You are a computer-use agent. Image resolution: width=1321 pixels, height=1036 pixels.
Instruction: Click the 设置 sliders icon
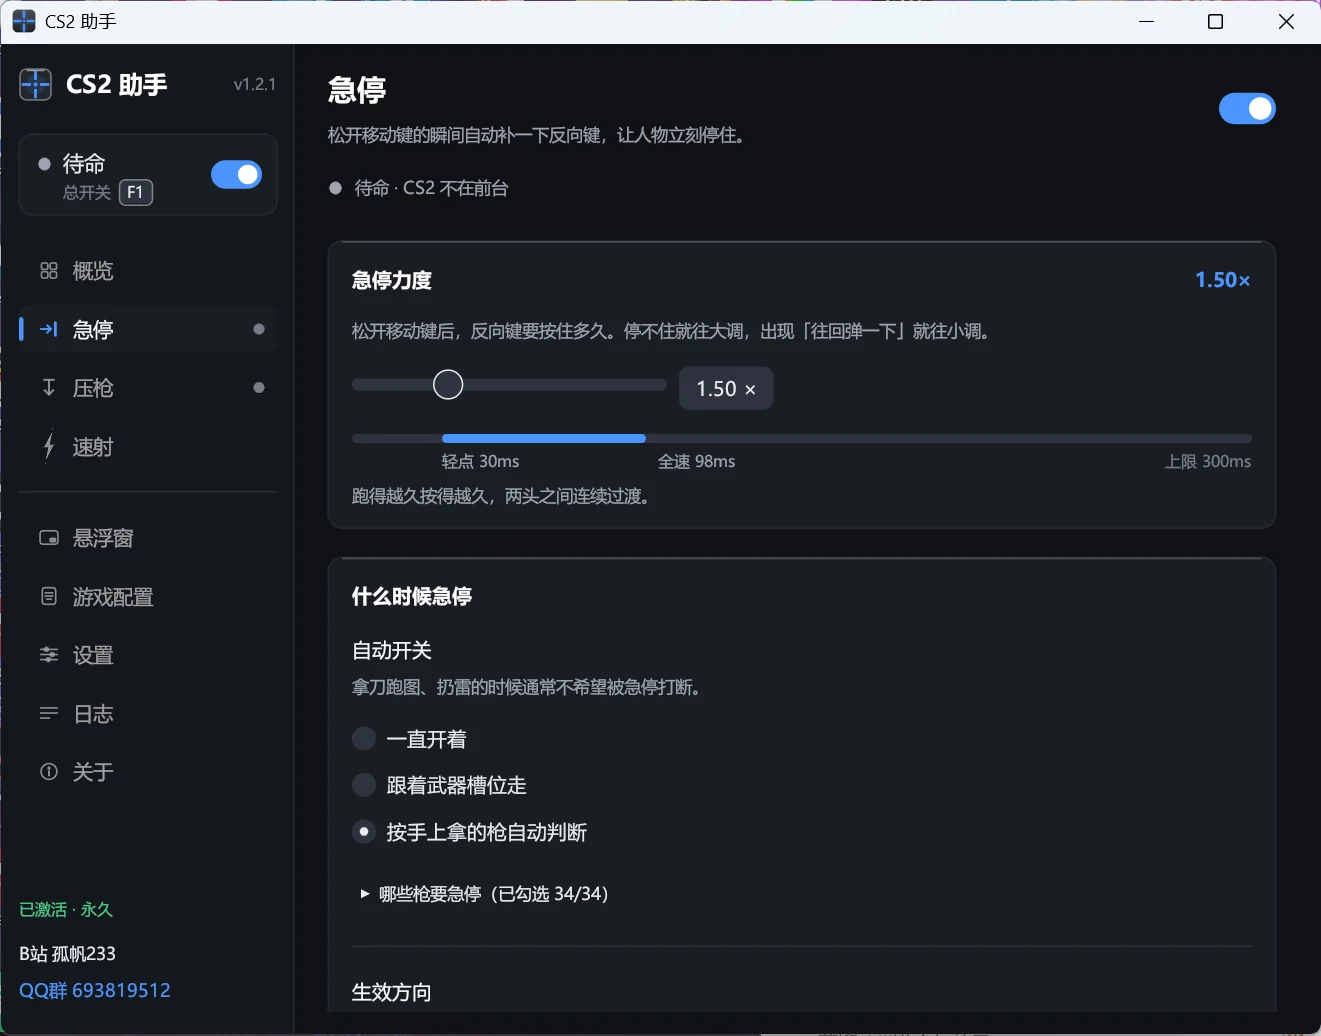(48, 655)
